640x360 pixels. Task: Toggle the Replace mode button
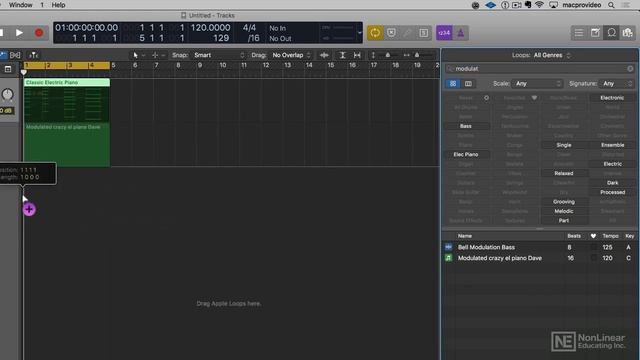coord(391,33)
